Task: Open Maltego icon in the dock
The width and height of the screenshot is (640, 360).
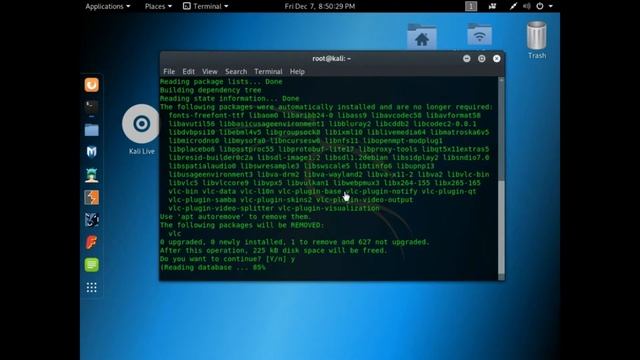Action: (x=91, y=220)
